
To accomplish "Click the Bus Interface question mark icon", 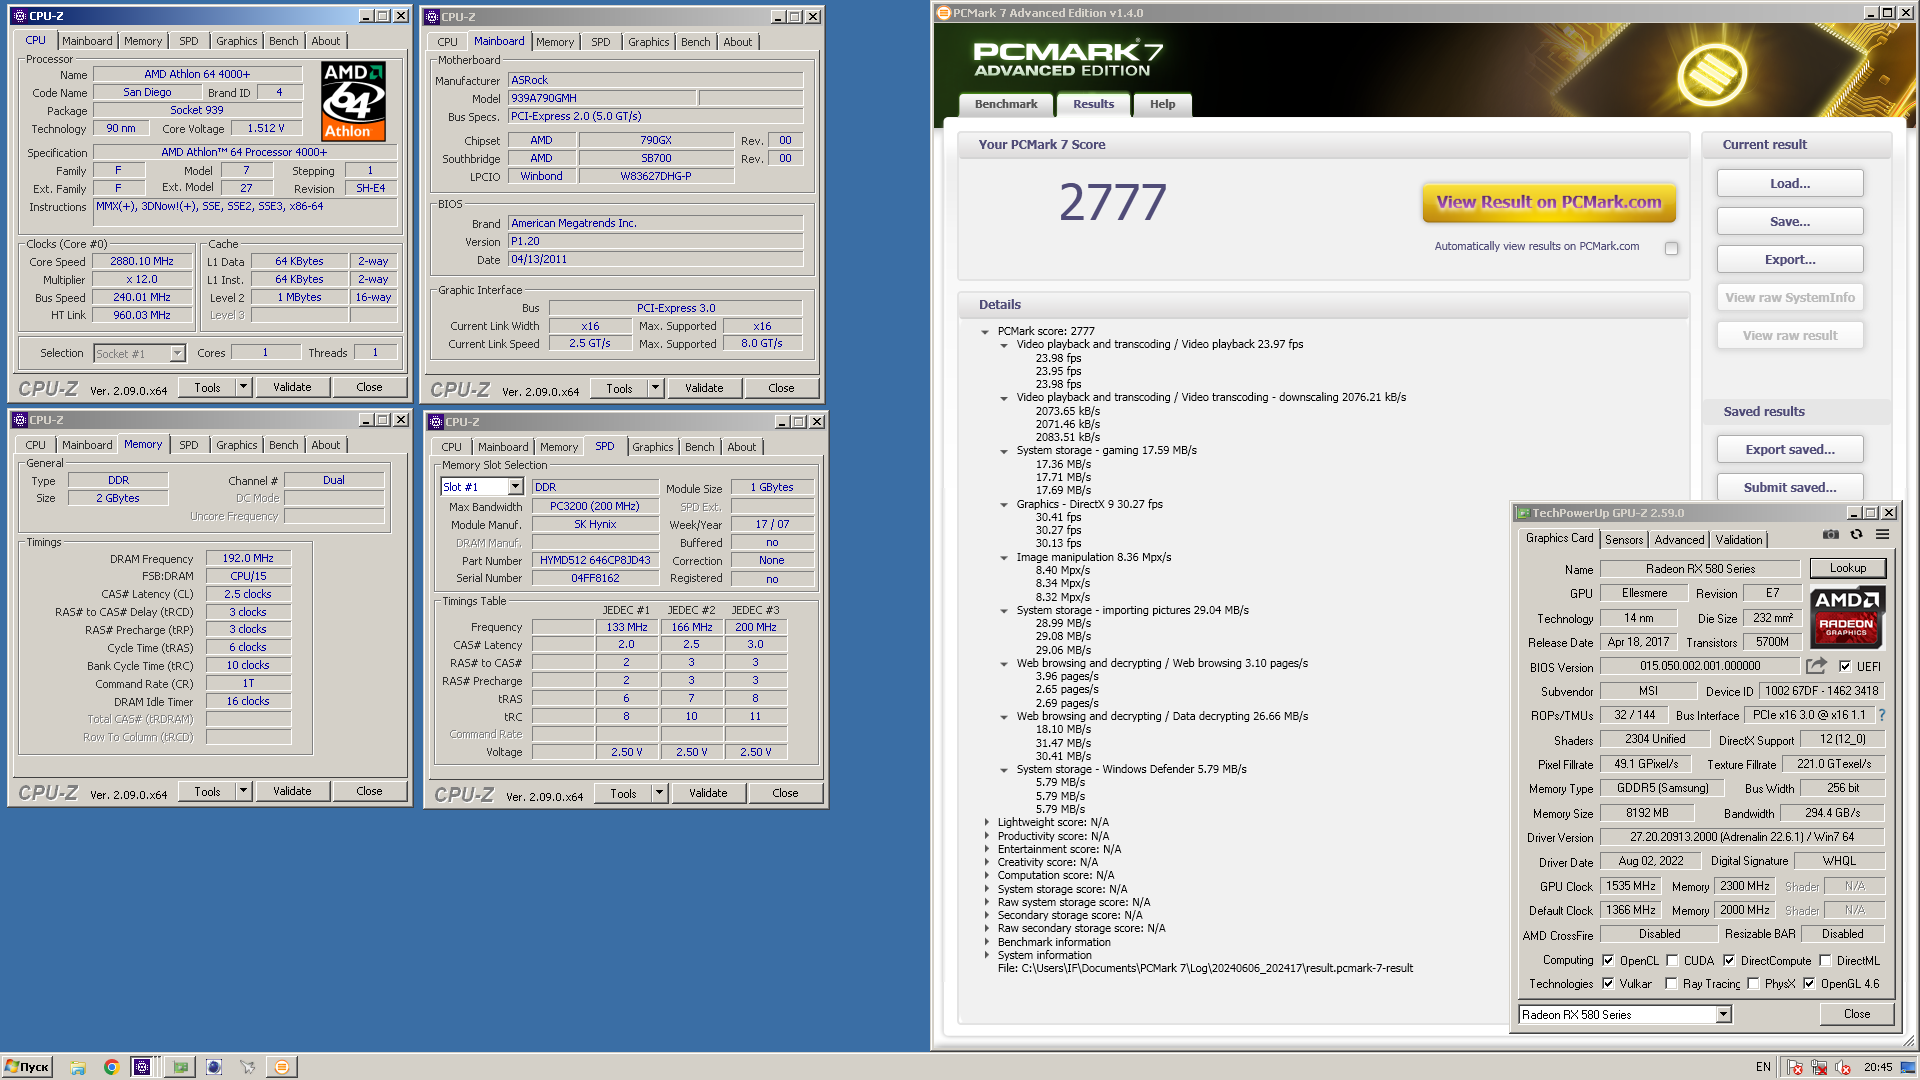I will tap(1882, 715).
